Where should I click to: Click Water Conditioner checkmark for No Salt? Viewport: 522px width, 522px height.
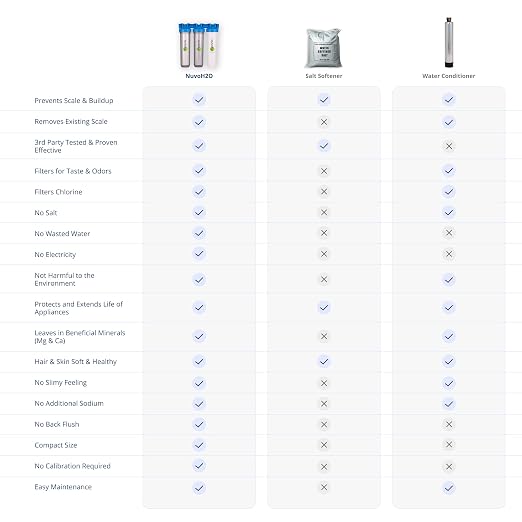tap(449, 212)
